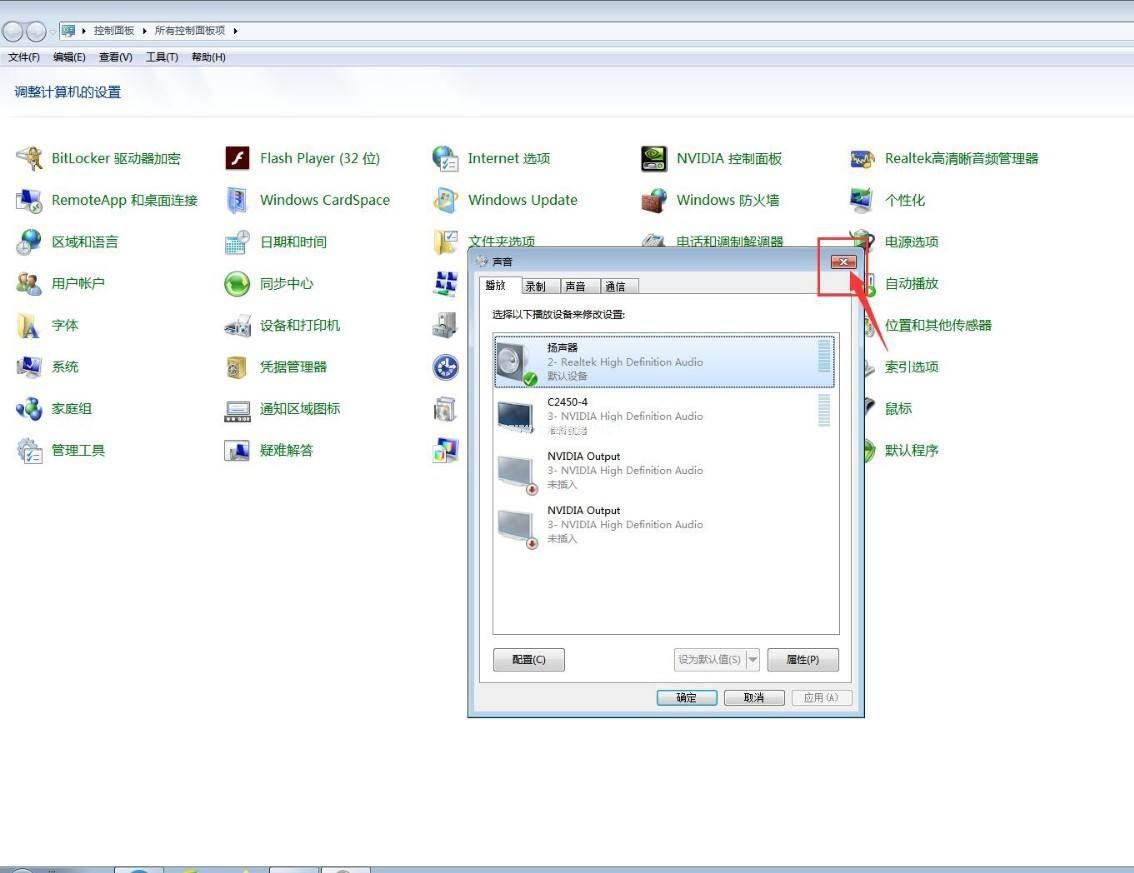Select the 播放 tab

click(x=499, y=286)
